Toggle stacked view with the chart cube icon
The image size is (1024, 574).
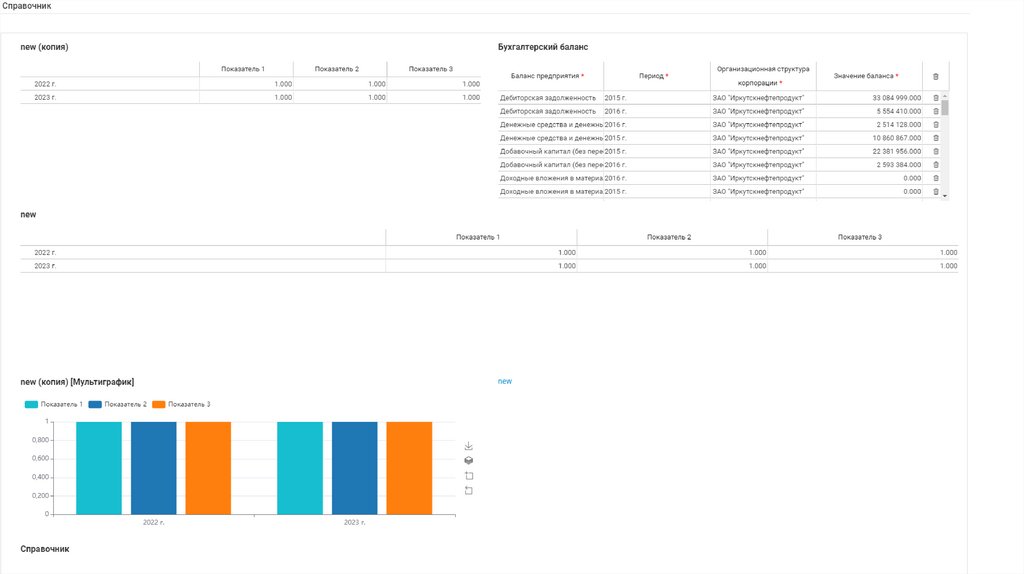(x=468, y=460)
